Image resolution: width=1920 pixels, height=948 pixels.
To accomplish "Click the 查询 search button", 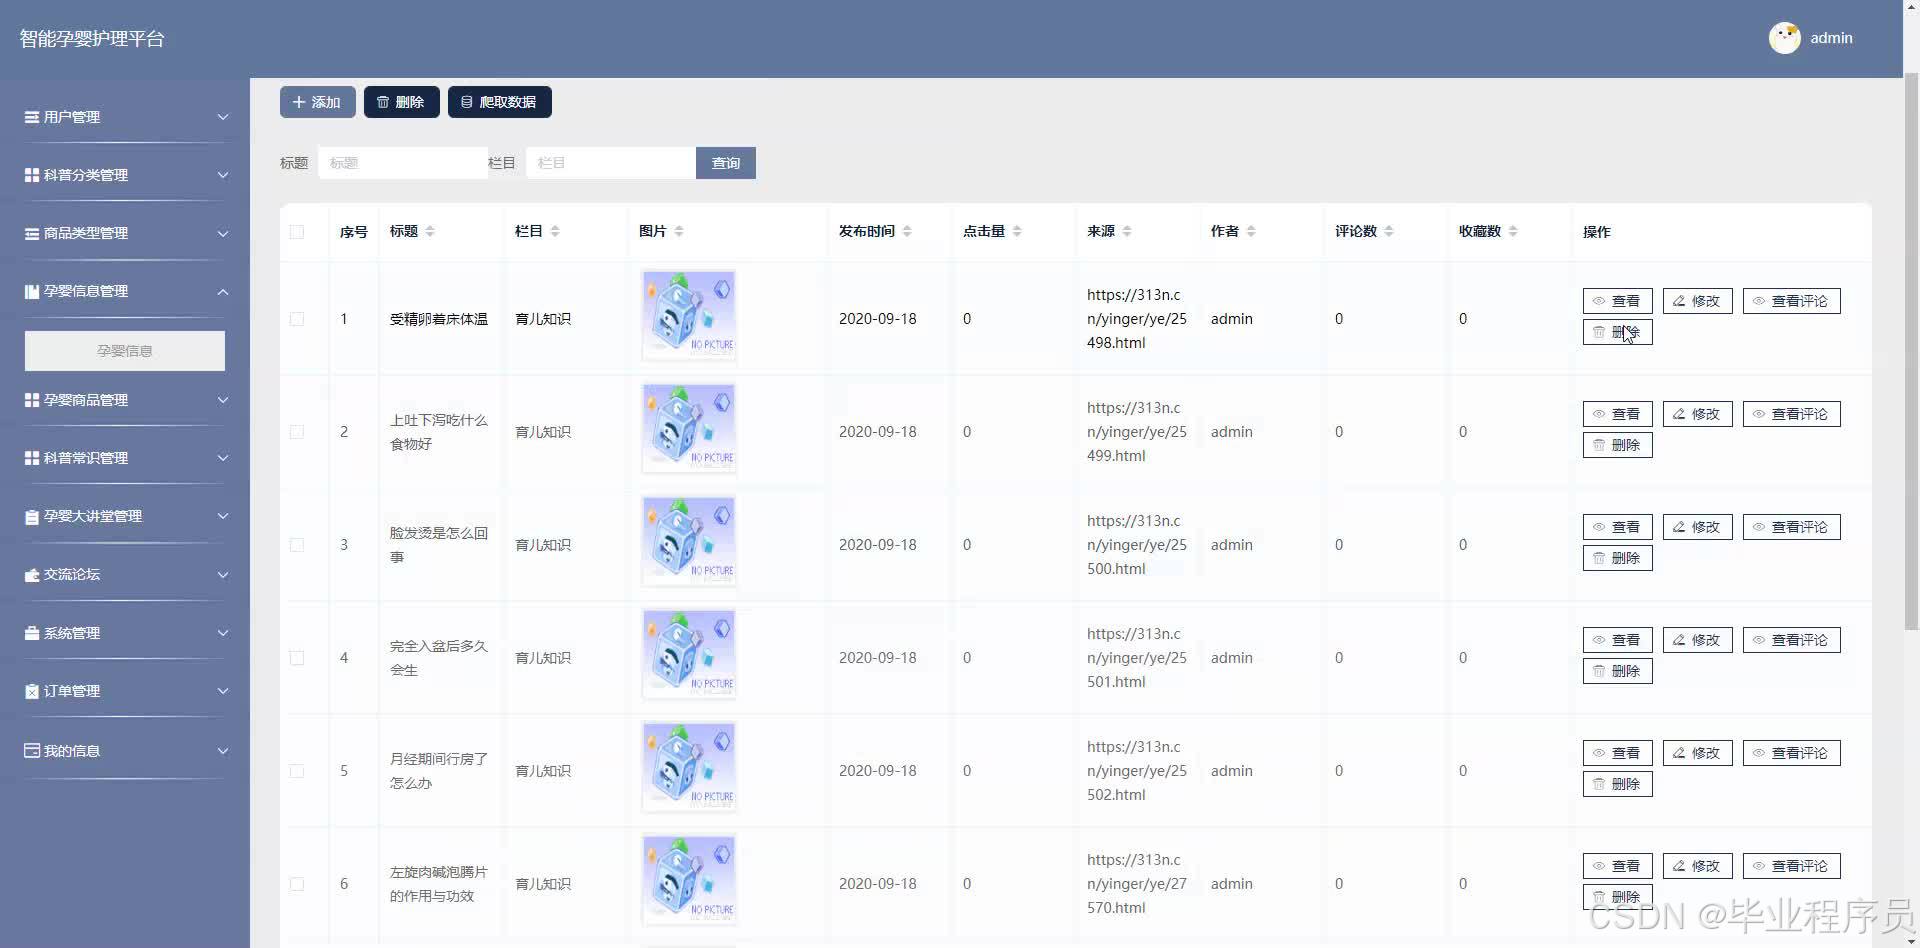I will click(726, 163).
